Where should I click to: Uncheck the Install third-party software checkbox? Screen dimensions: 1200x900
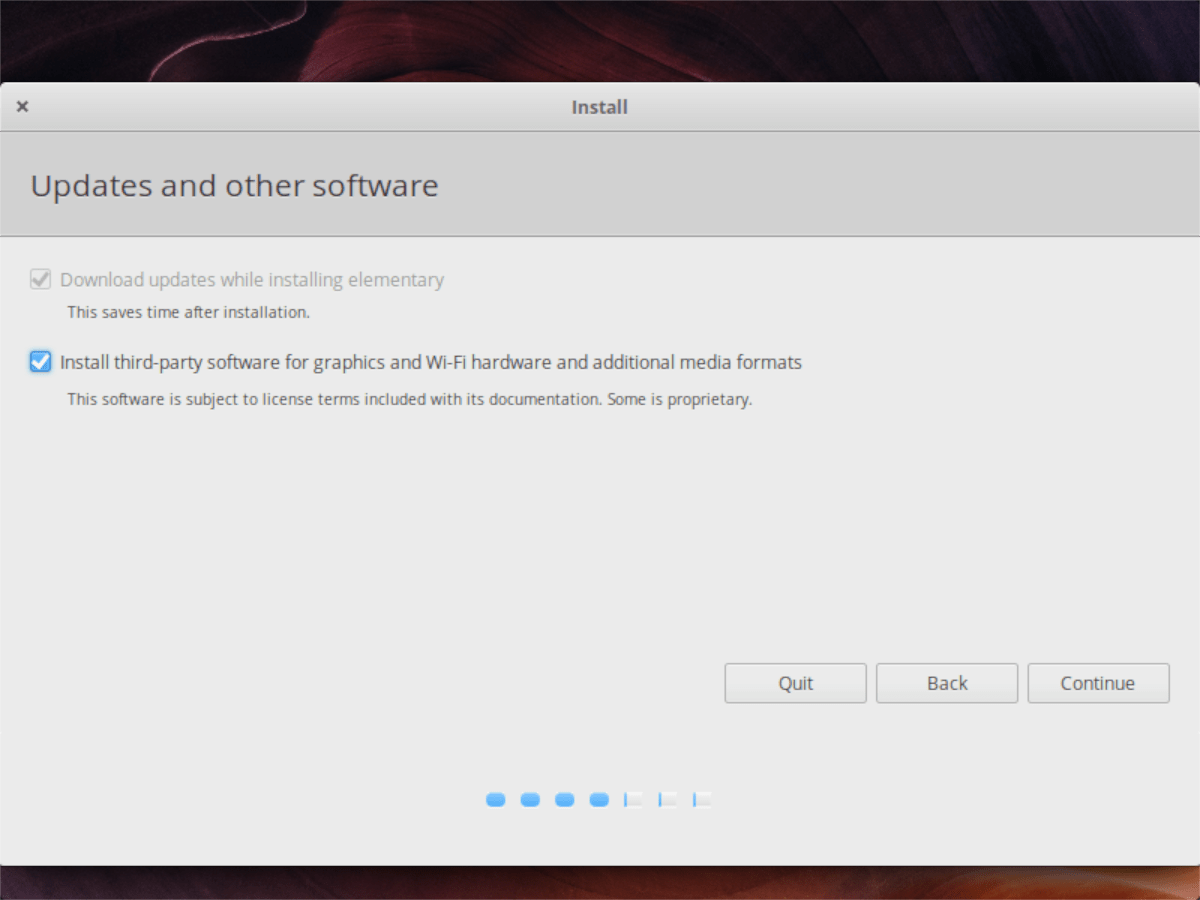click(40, 362)
